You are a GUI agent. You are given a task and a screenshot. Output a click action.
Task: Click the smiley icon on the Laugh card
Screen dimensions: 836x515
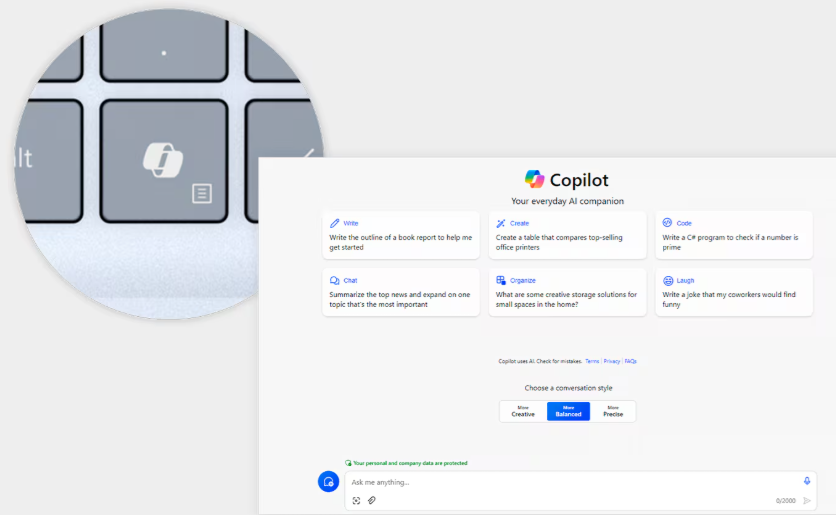click(668, 281)
